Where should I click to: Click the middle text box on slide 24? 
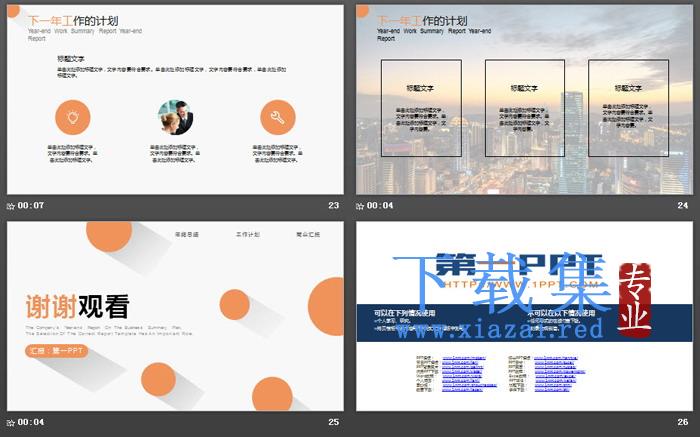coord(525,108)
